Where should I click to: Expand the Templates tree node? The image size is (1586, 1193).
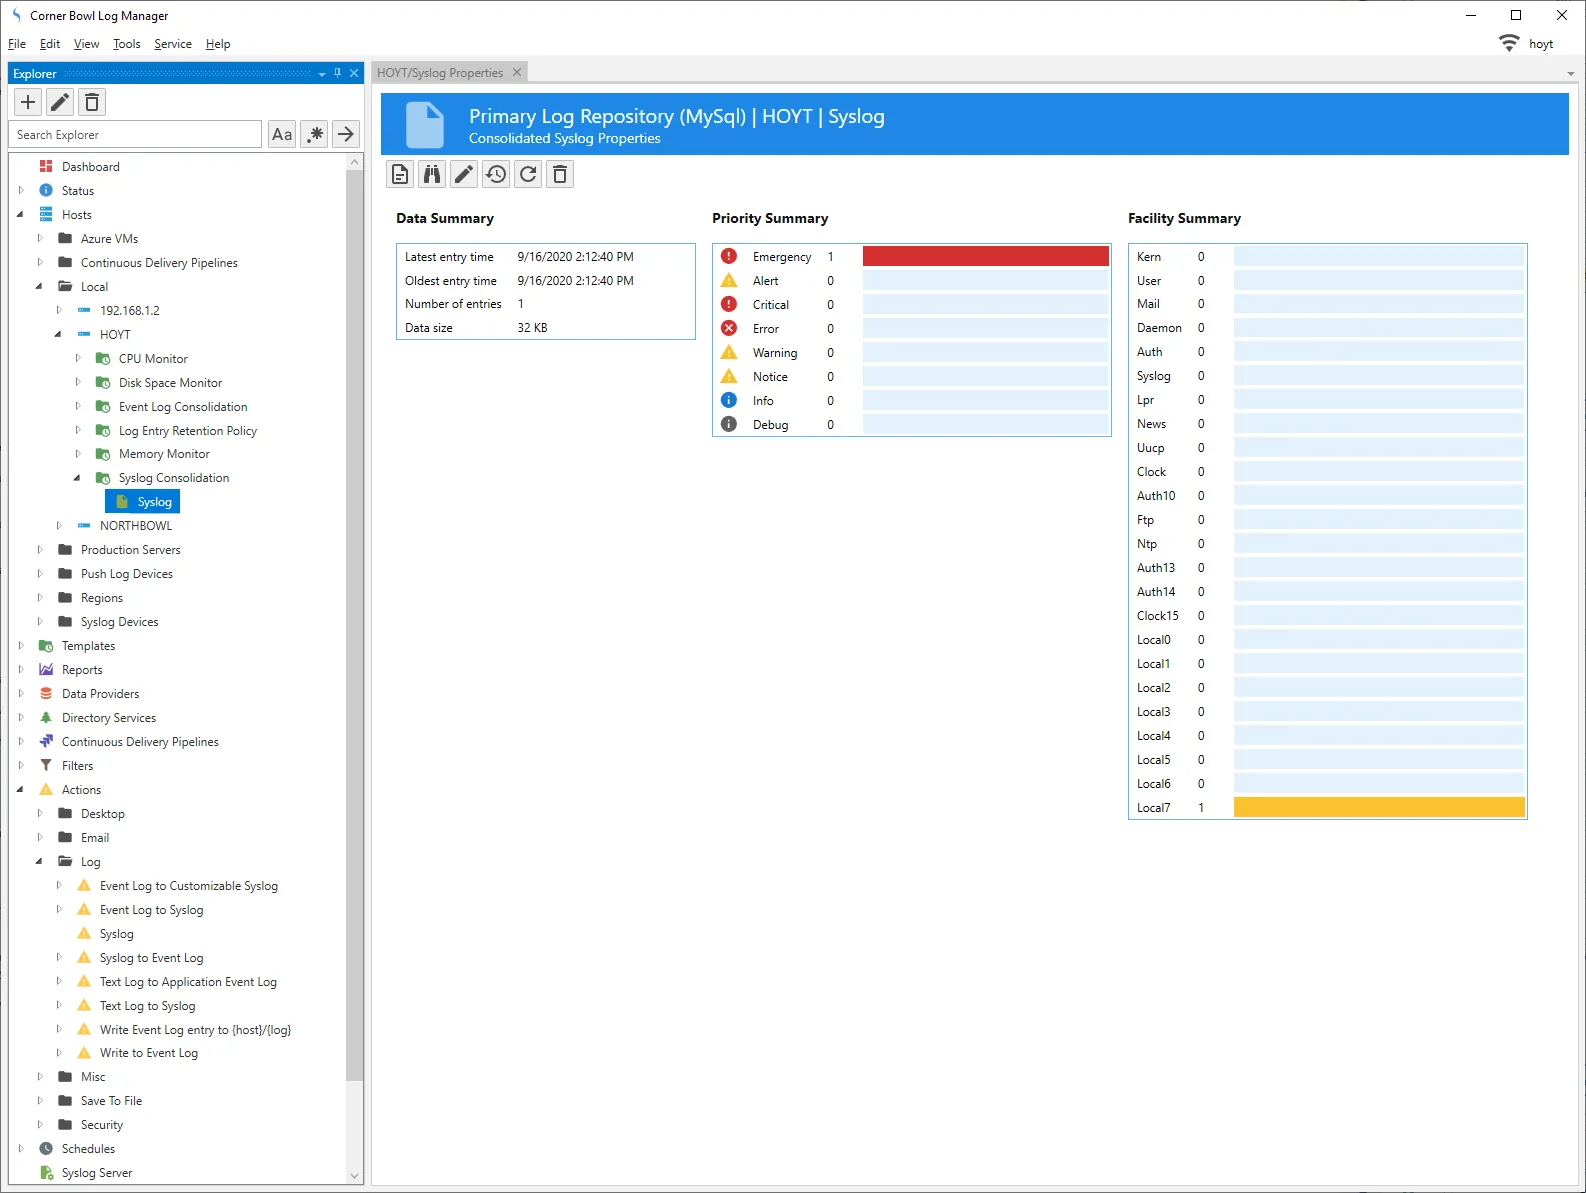click(x=21, y=646)
